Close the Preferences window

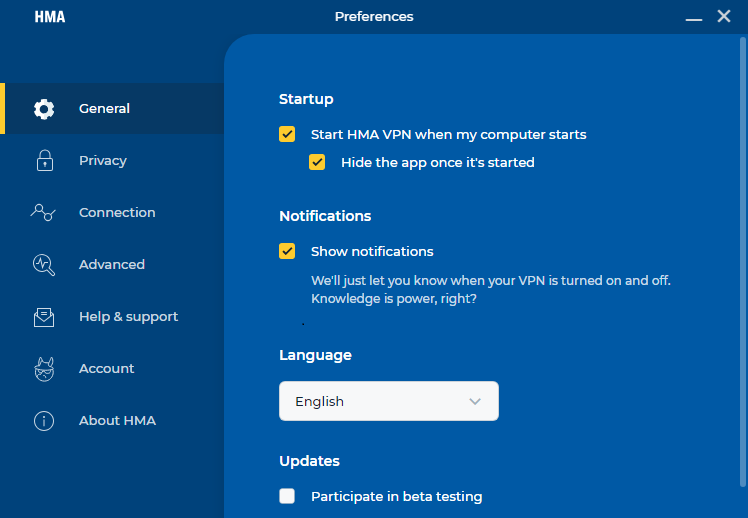(x=724, y=16)
